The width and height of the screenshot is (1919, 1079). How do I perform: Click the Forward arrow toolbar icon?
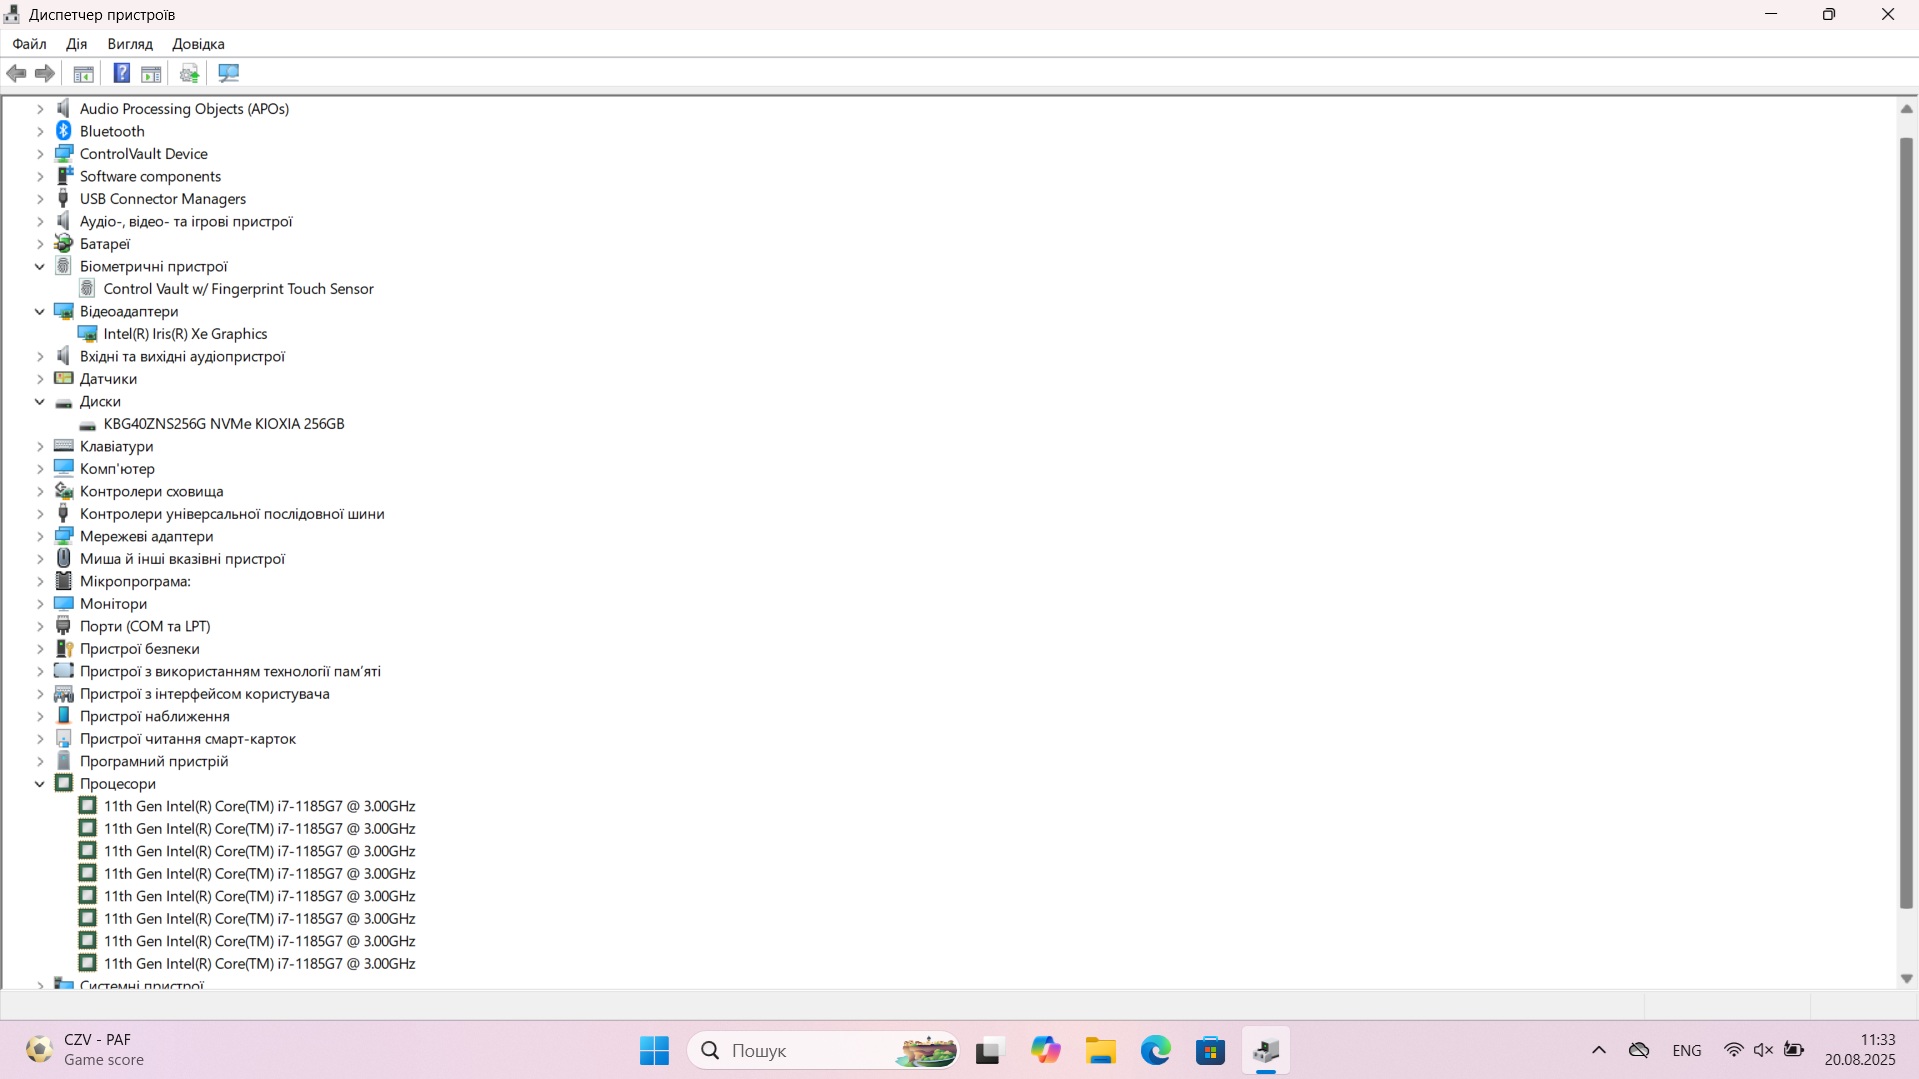pyautogui.click(x=44, y=73)
